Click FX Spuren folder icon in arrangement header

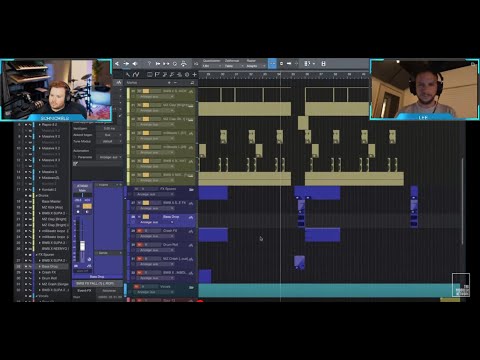pos(191,189)
